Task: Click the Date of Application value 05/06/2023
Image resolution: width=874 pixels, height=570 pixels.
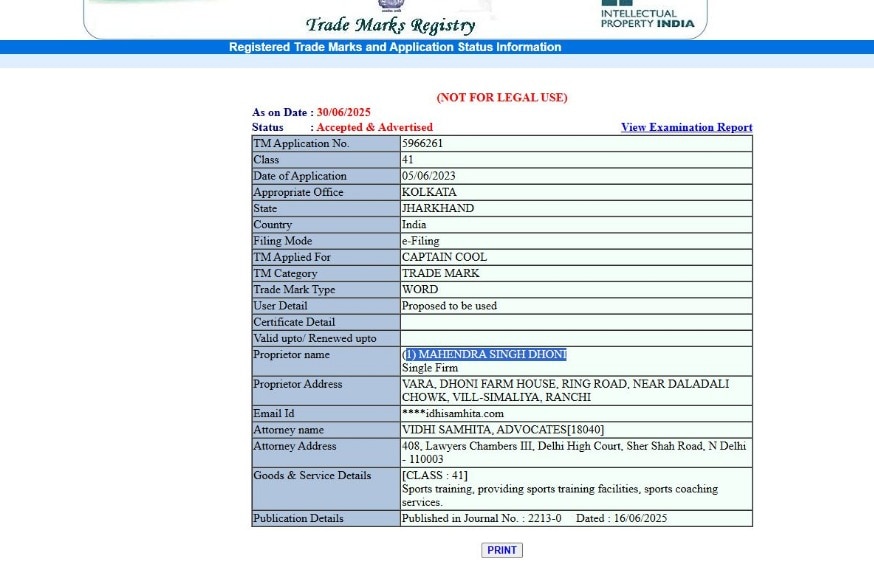Action: (429, 176)
